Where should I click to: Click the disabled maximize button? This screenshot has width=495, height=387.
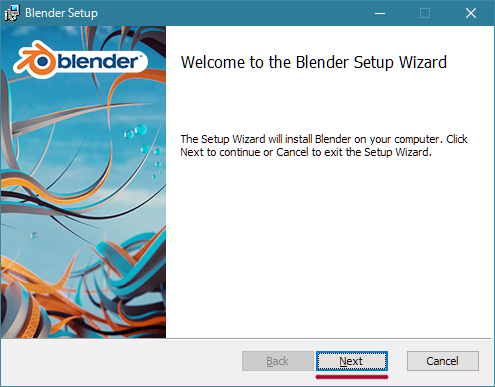click(x=425, y=13)
